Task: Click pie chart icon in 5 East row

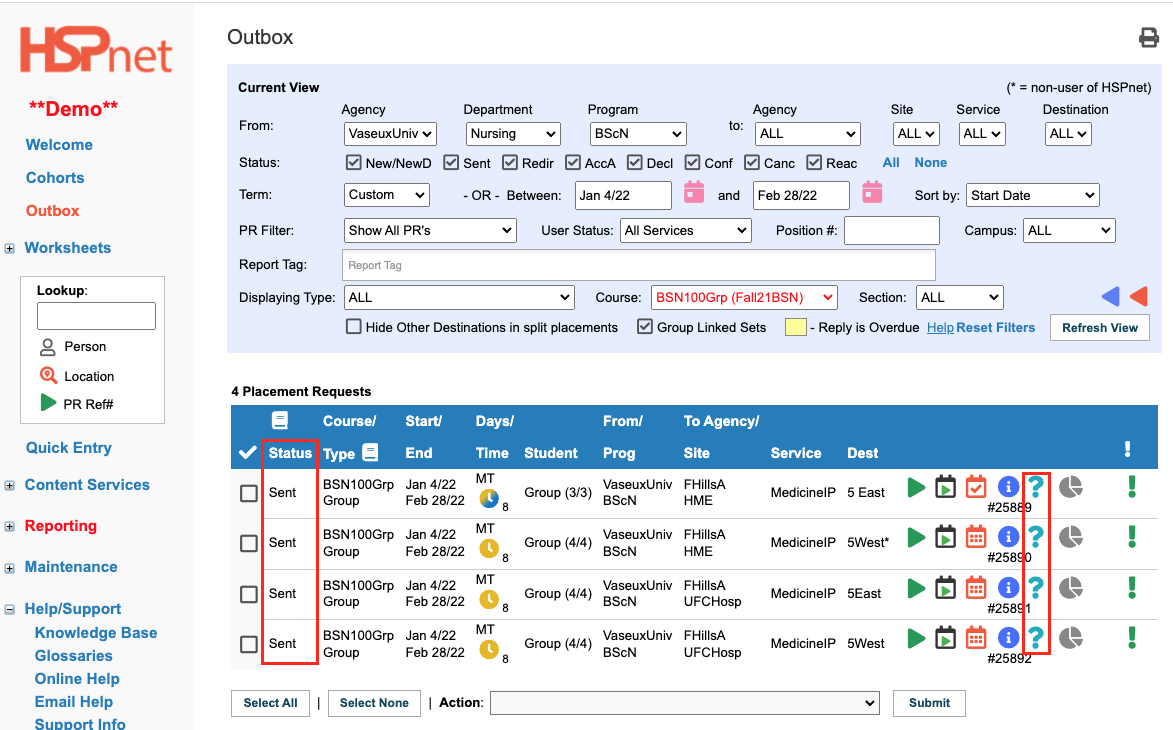Action: click(1071, 487)
